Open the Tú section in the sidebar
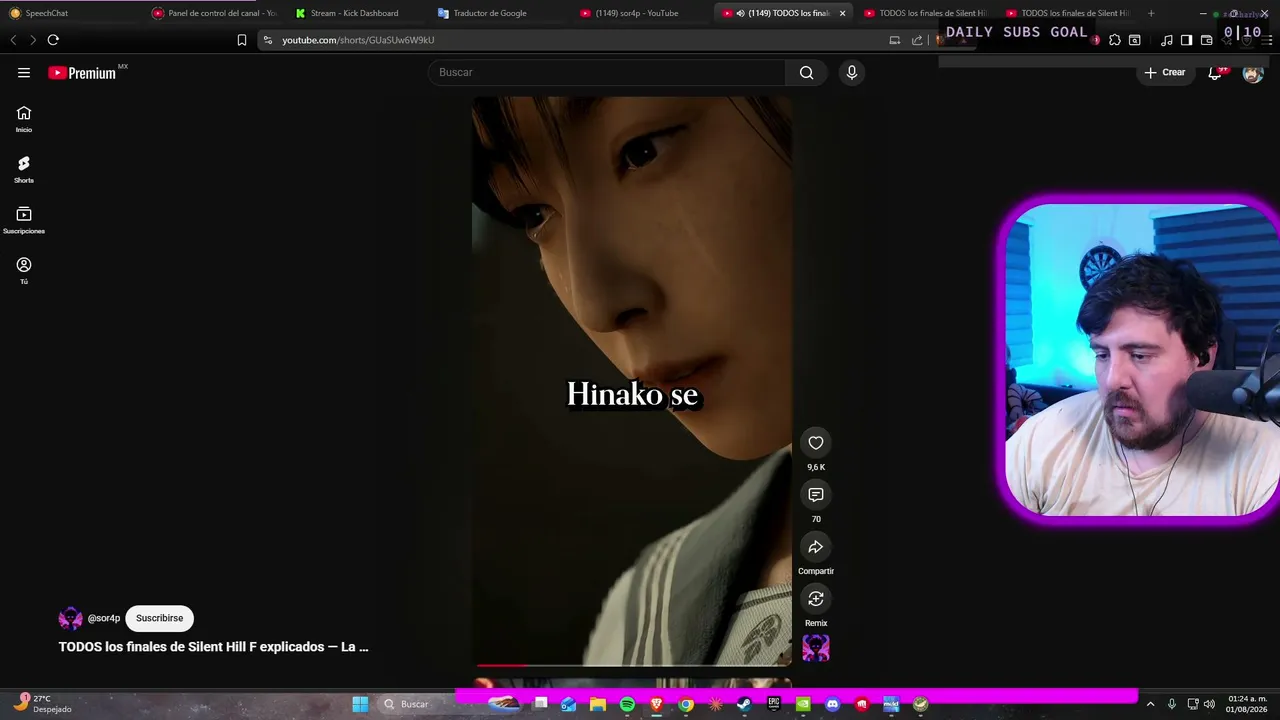This screenshot has height=720, width=1280. (x=24, y=270)
